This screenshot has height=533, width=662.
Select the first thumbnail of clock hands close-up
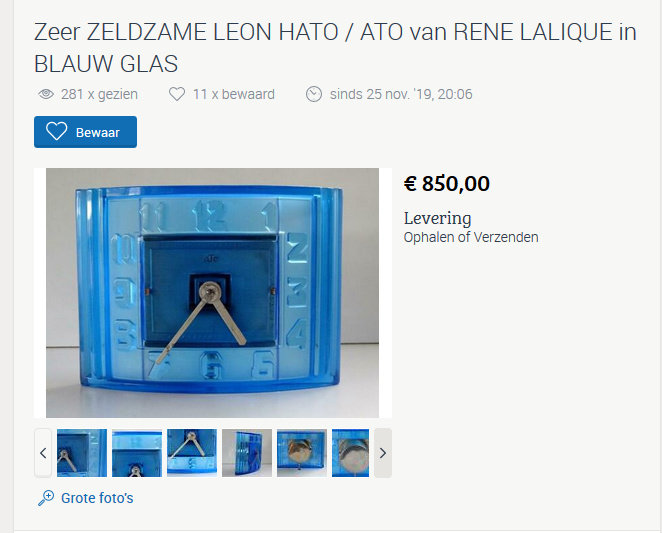point(82,453)
